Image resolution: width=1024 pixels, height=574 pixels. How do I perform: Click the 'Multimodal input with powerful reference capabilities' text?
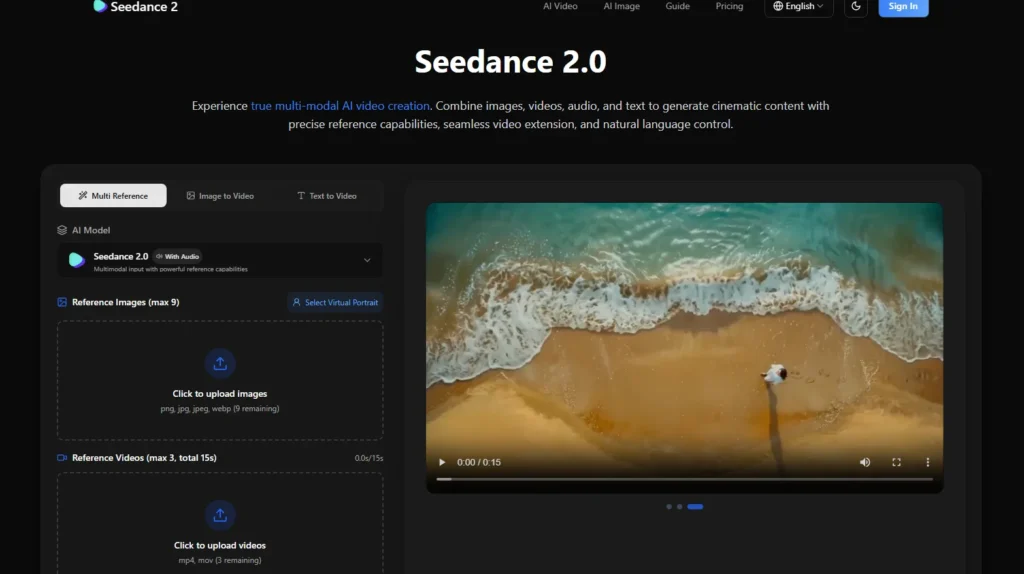(x=170, y=269)
